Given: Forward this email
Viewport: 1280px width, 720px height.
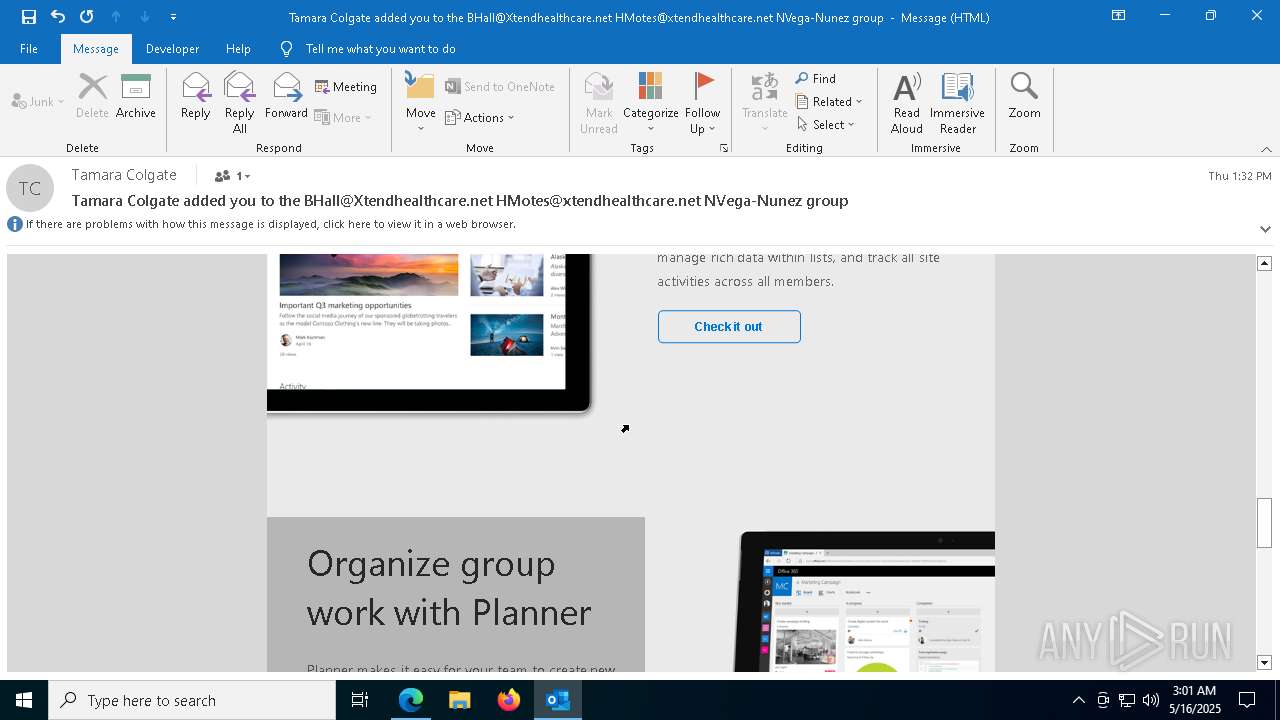Looking at the screenshot, I should click(x=286, y=97).
